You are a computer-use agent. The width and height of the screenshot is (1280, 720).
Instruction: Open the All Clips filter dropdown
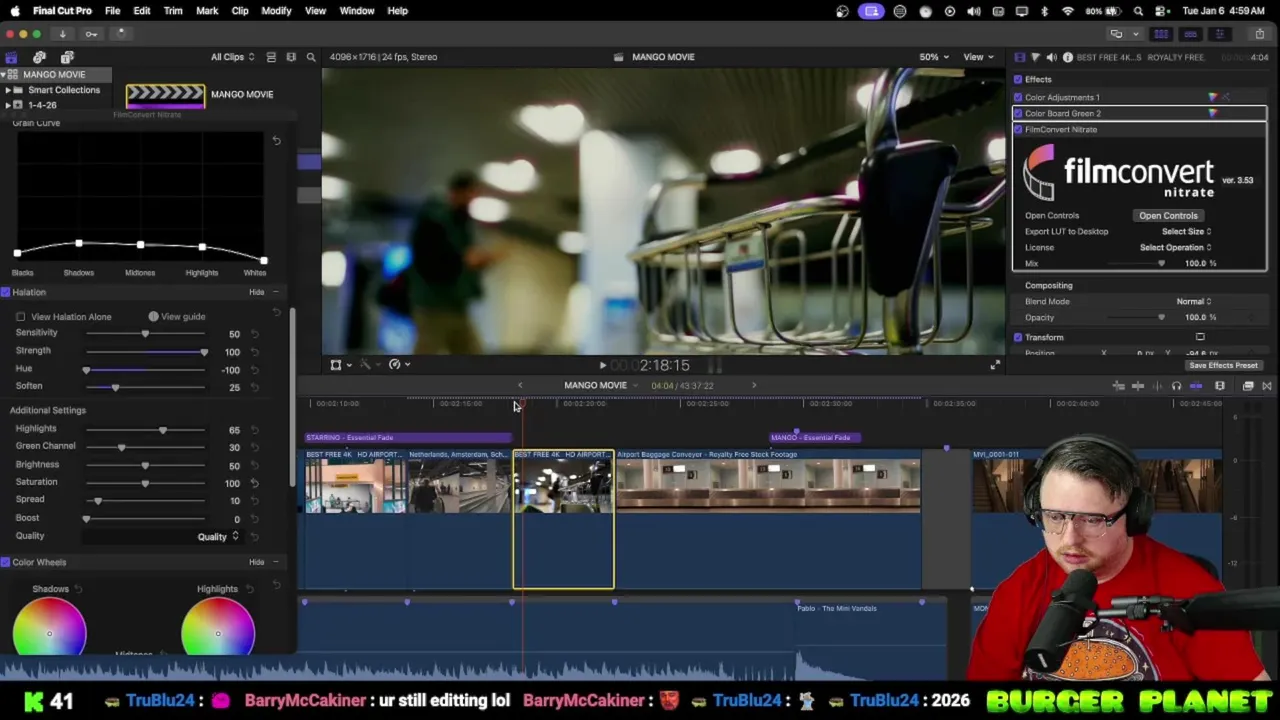point(232,57)
